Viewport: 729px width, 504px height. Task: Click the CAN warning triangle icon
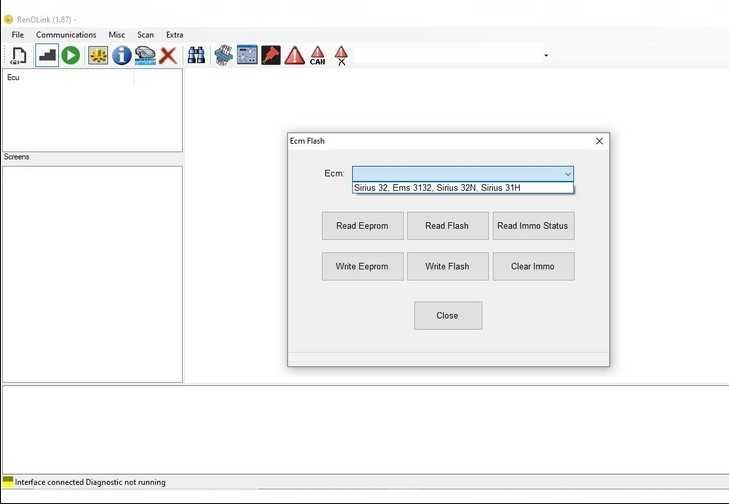point(318,55)
